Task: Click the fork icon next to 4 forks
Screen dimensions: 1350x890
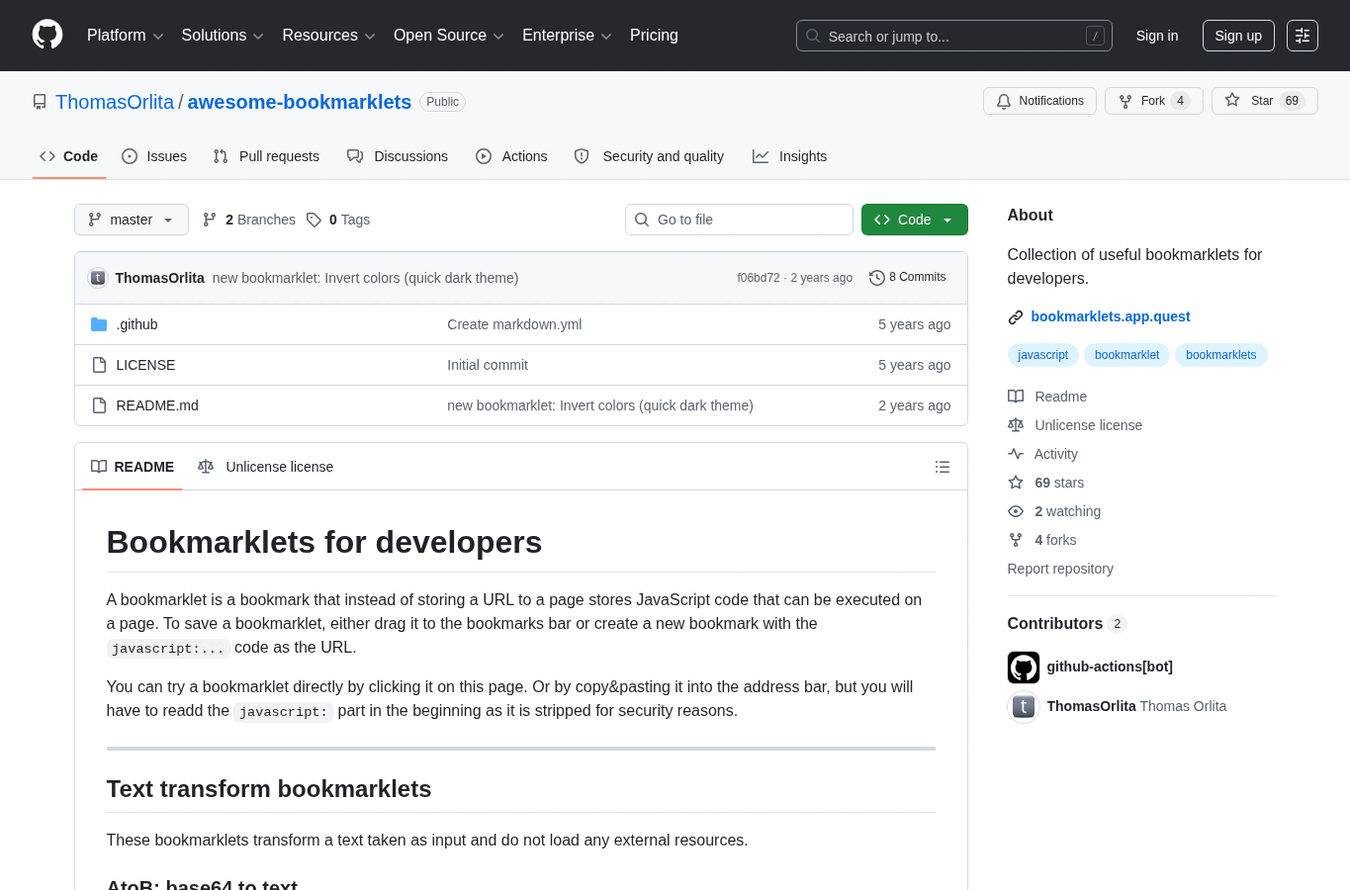Action: pyautogui.click(x=1016, y=540)
